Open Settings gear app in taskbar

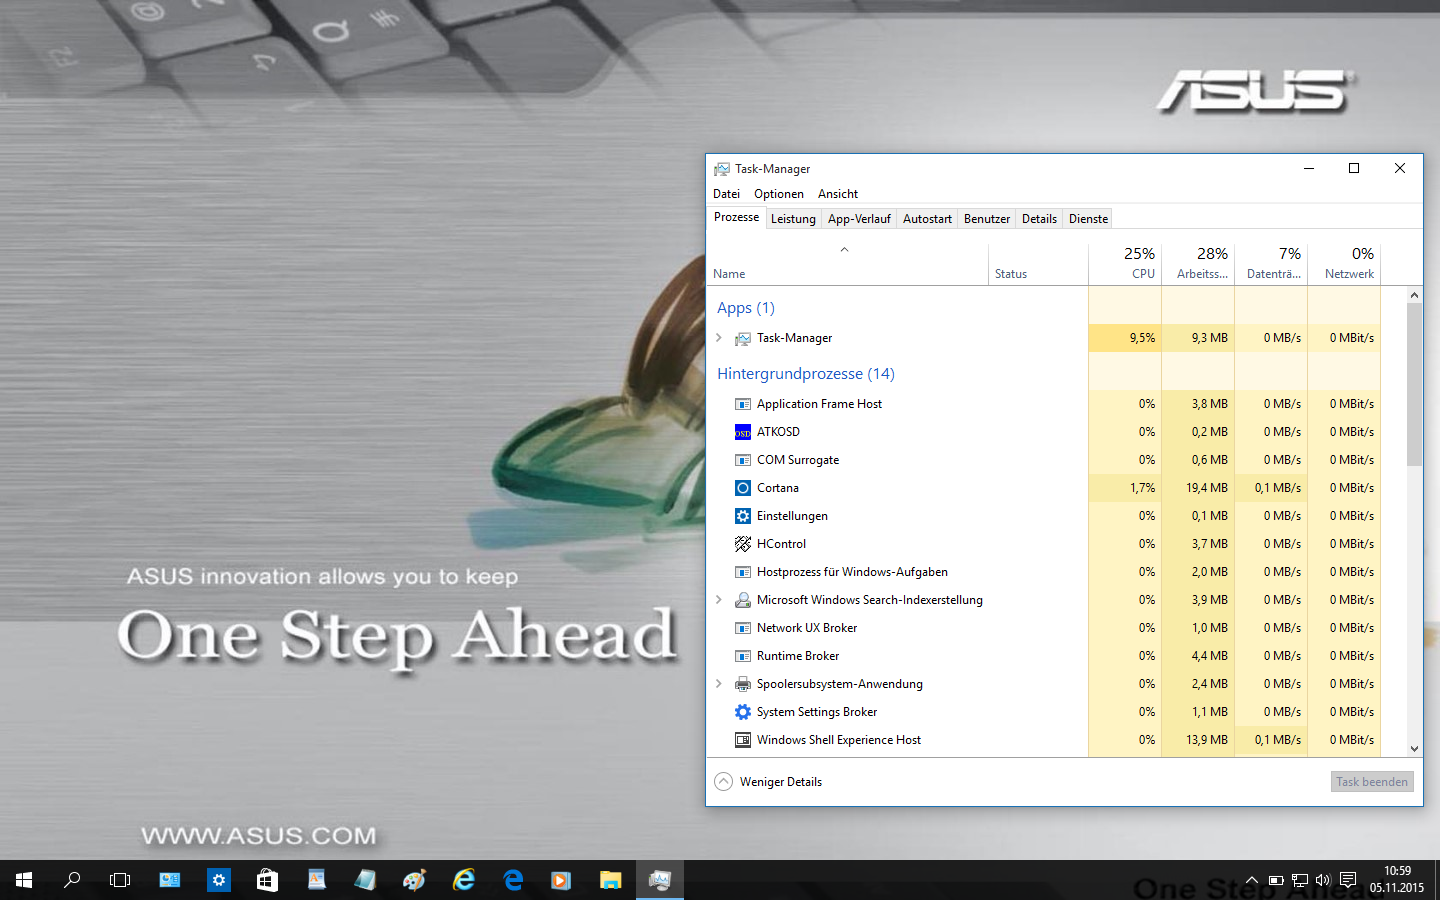pyautogui.click(x=219, y=880)
